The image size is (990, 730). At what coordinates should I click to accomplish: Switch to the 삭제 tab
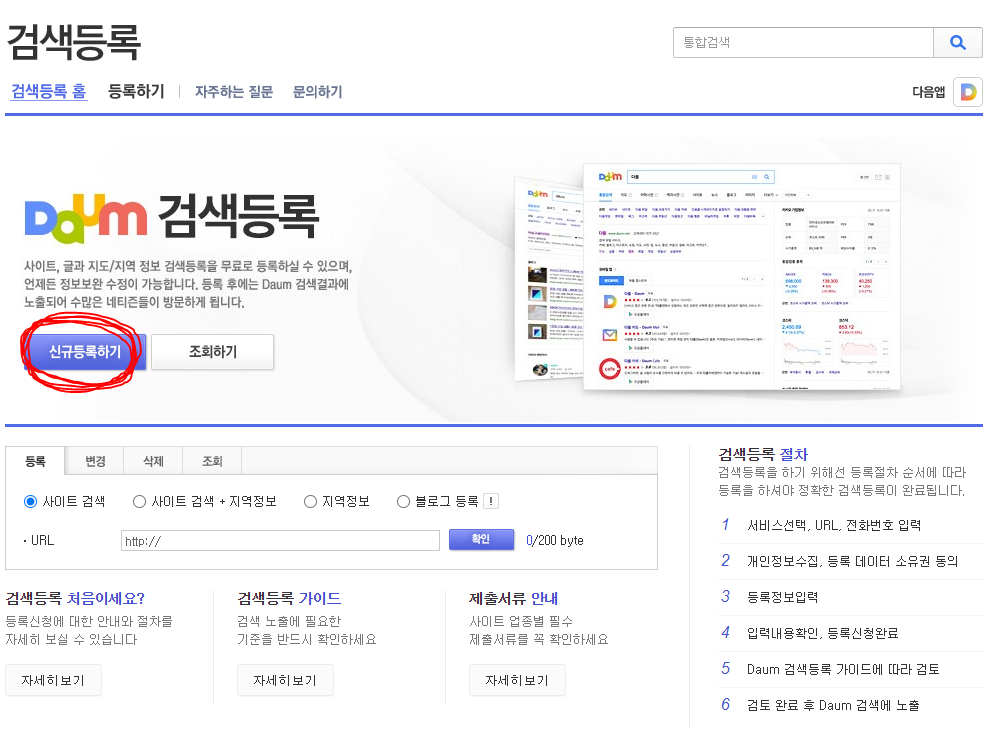point(153,461)
